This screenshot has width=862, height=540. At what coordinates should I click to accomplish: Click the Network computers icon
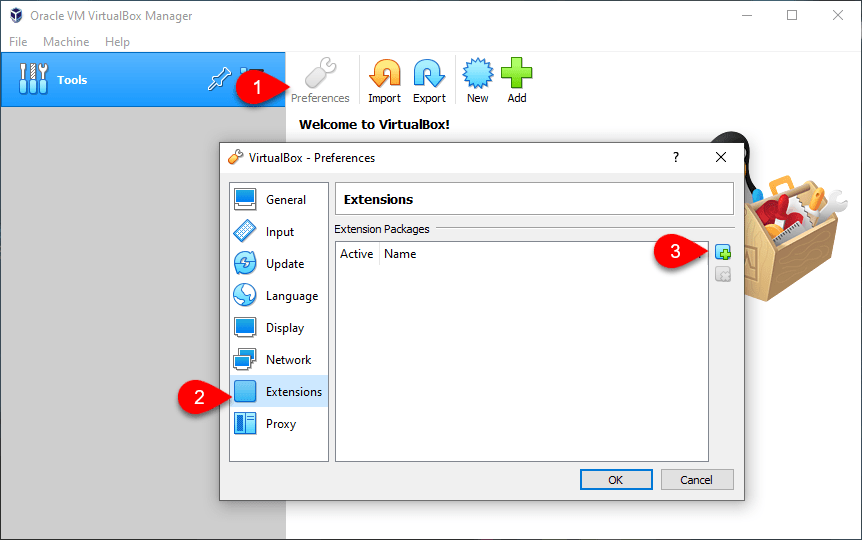245,359
